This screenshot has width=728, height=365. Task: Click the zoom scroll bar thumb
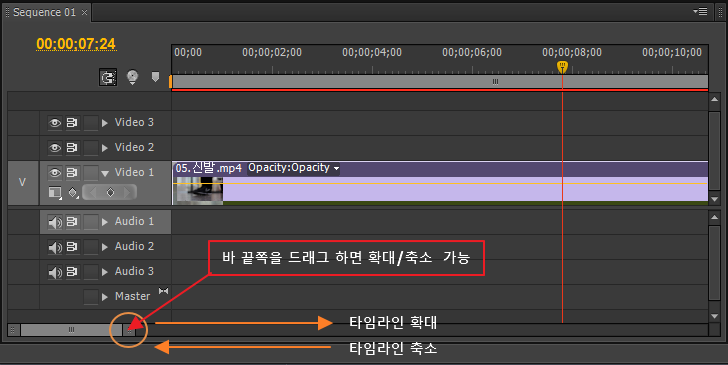[x=71, y=330]
